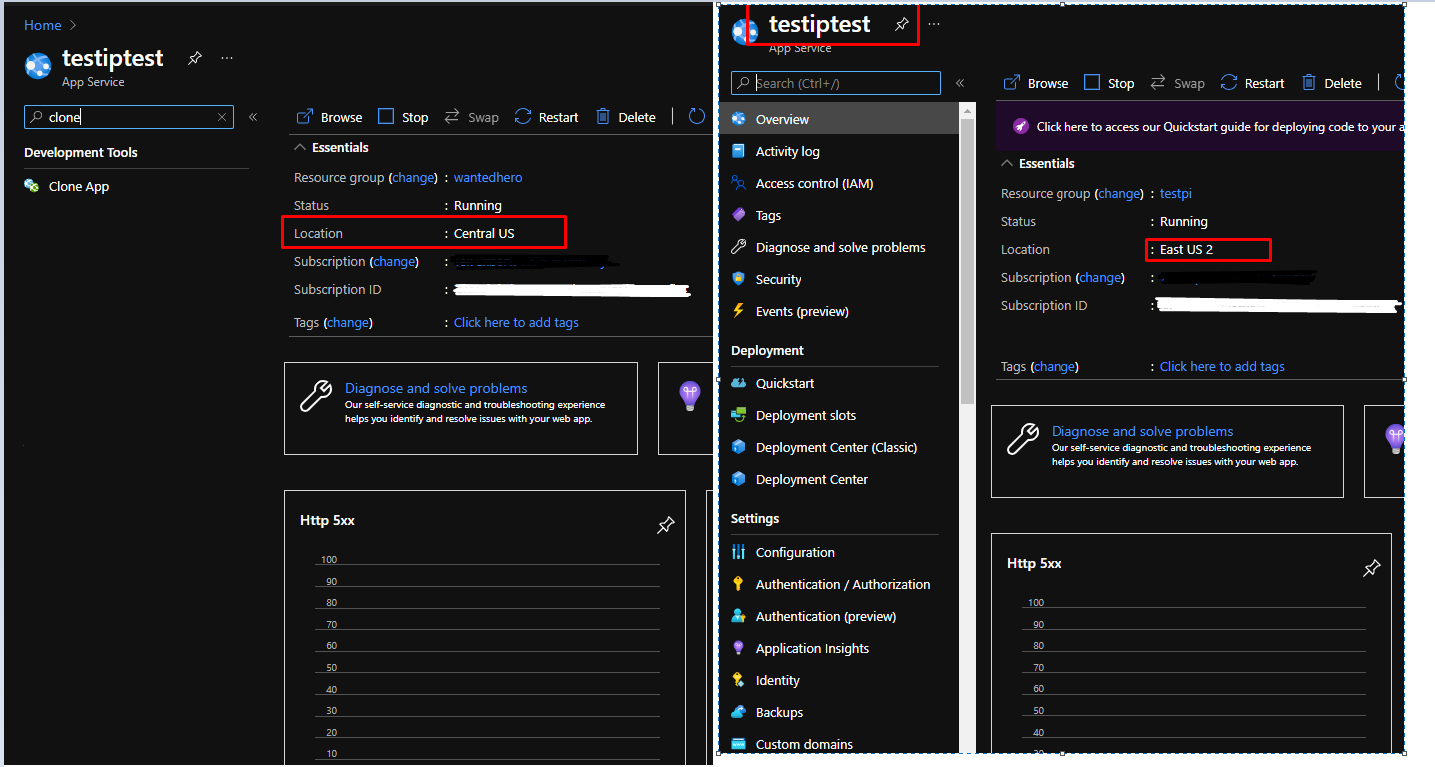The width and height of the screenshot is (1435, 767).
Task: Open more options ellipsis in left window
Action: coord(227,59)
